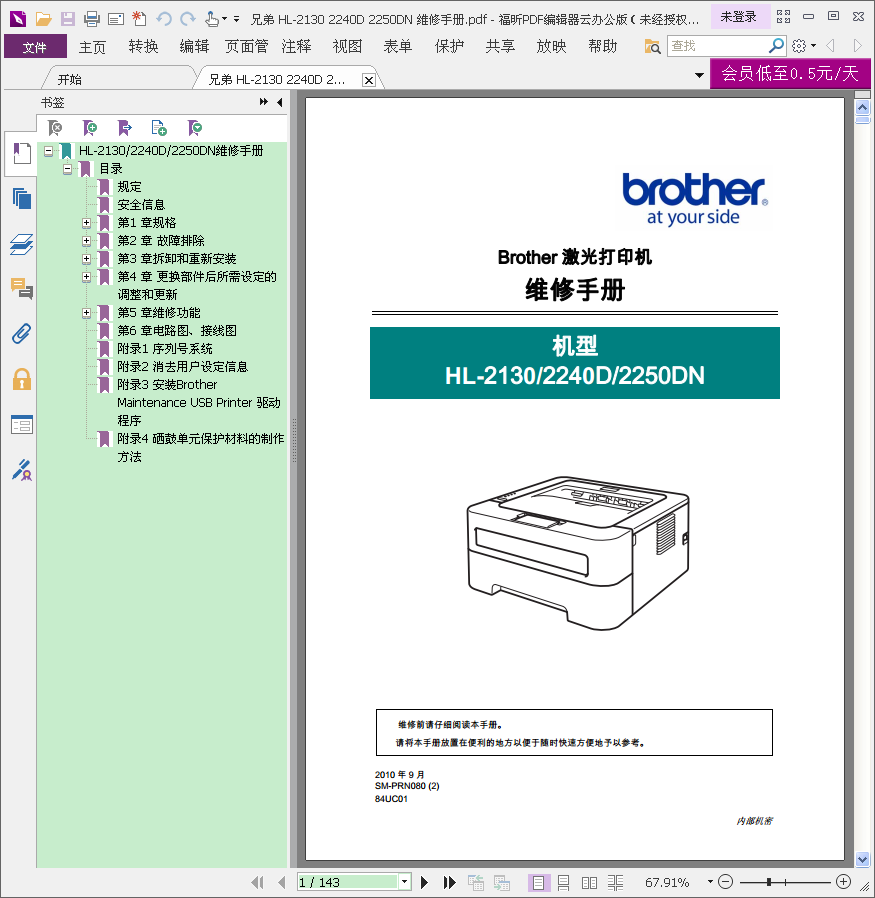875x898 pixels.
Task: Go to the next page
Action: coord(424,882)
